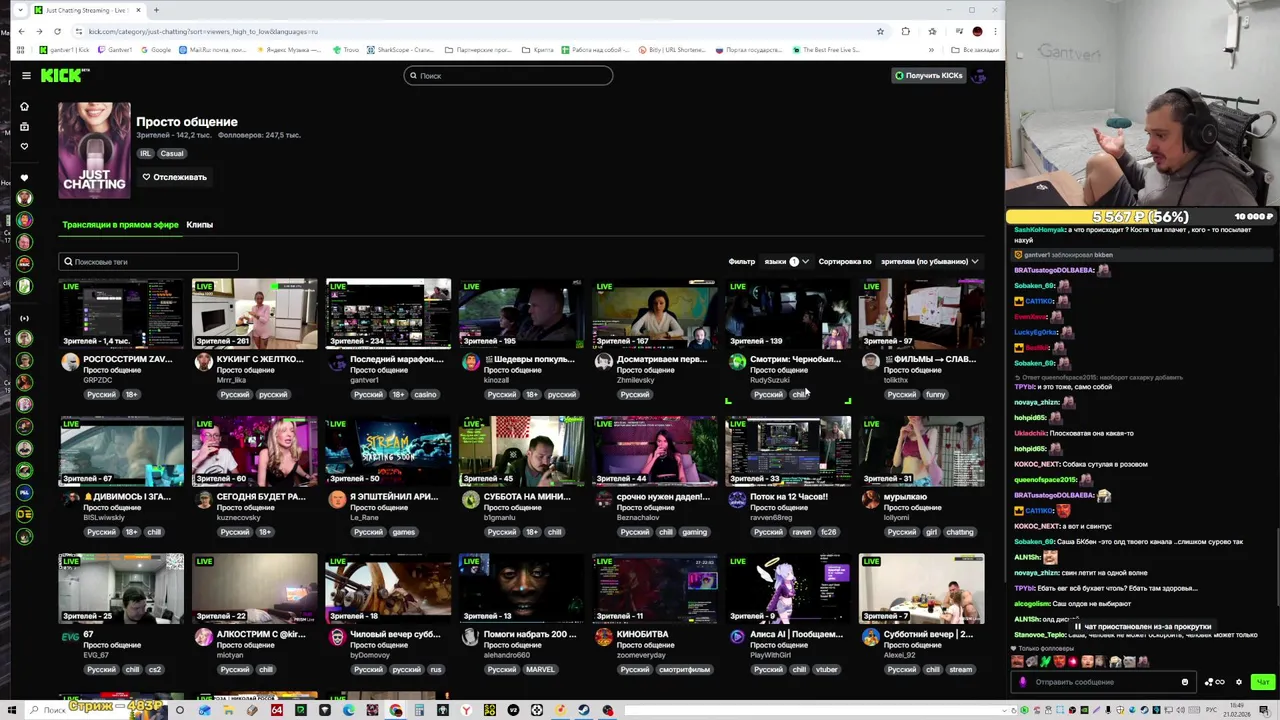Click the pink microphone icon in chat input

[1023, 682]
